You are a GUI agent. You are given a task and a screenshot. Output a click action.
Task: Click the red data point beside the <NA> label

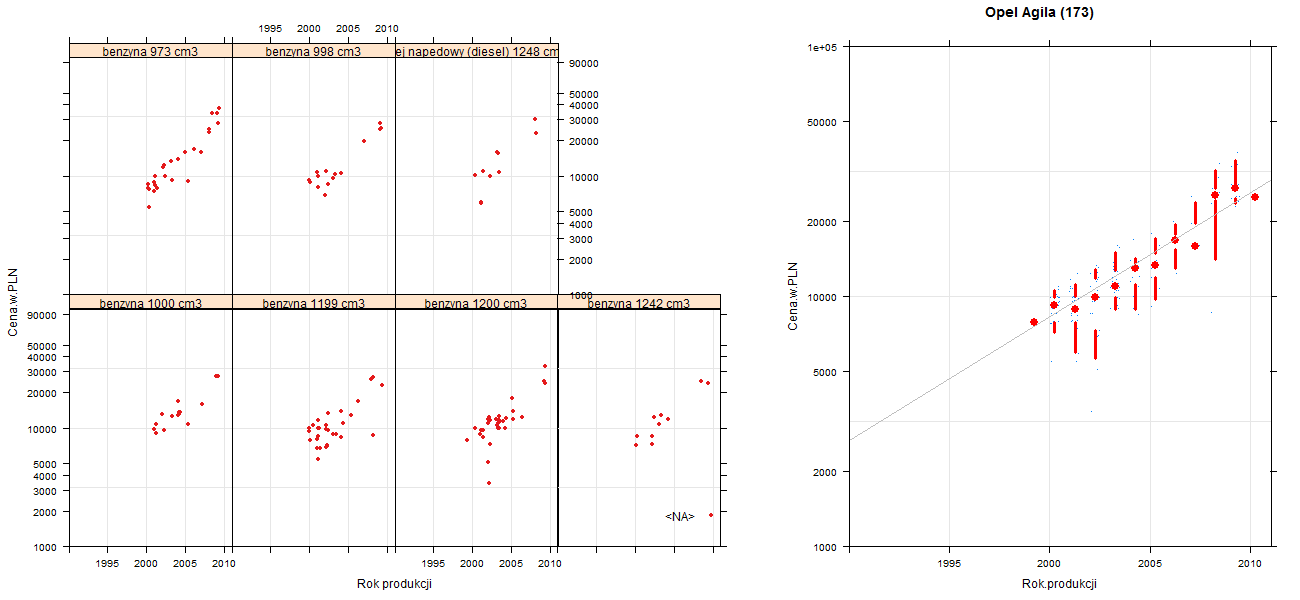tap(711, 515)
